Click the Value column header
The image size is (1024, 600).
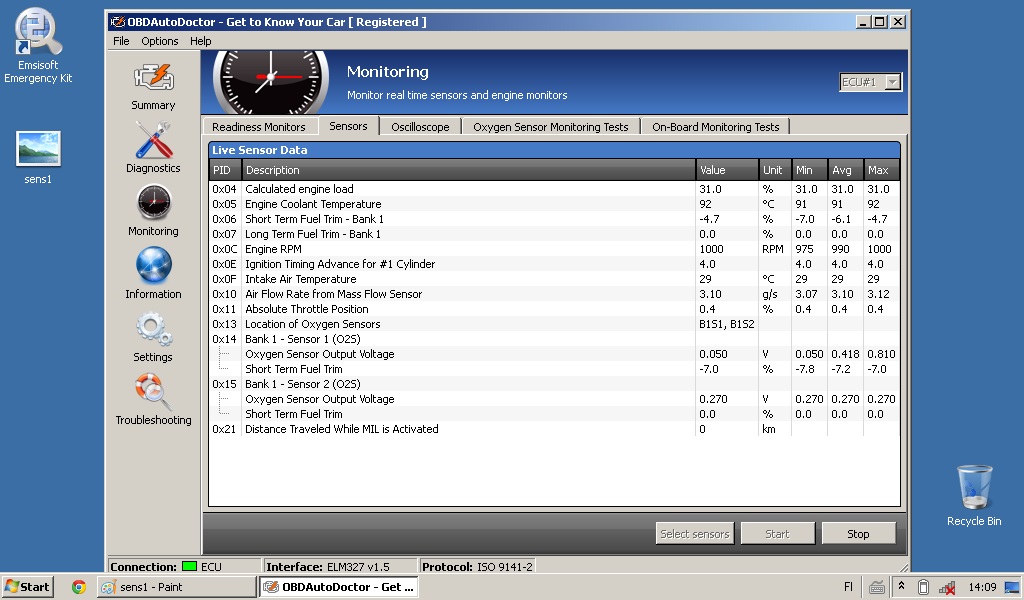pos(727,170)
